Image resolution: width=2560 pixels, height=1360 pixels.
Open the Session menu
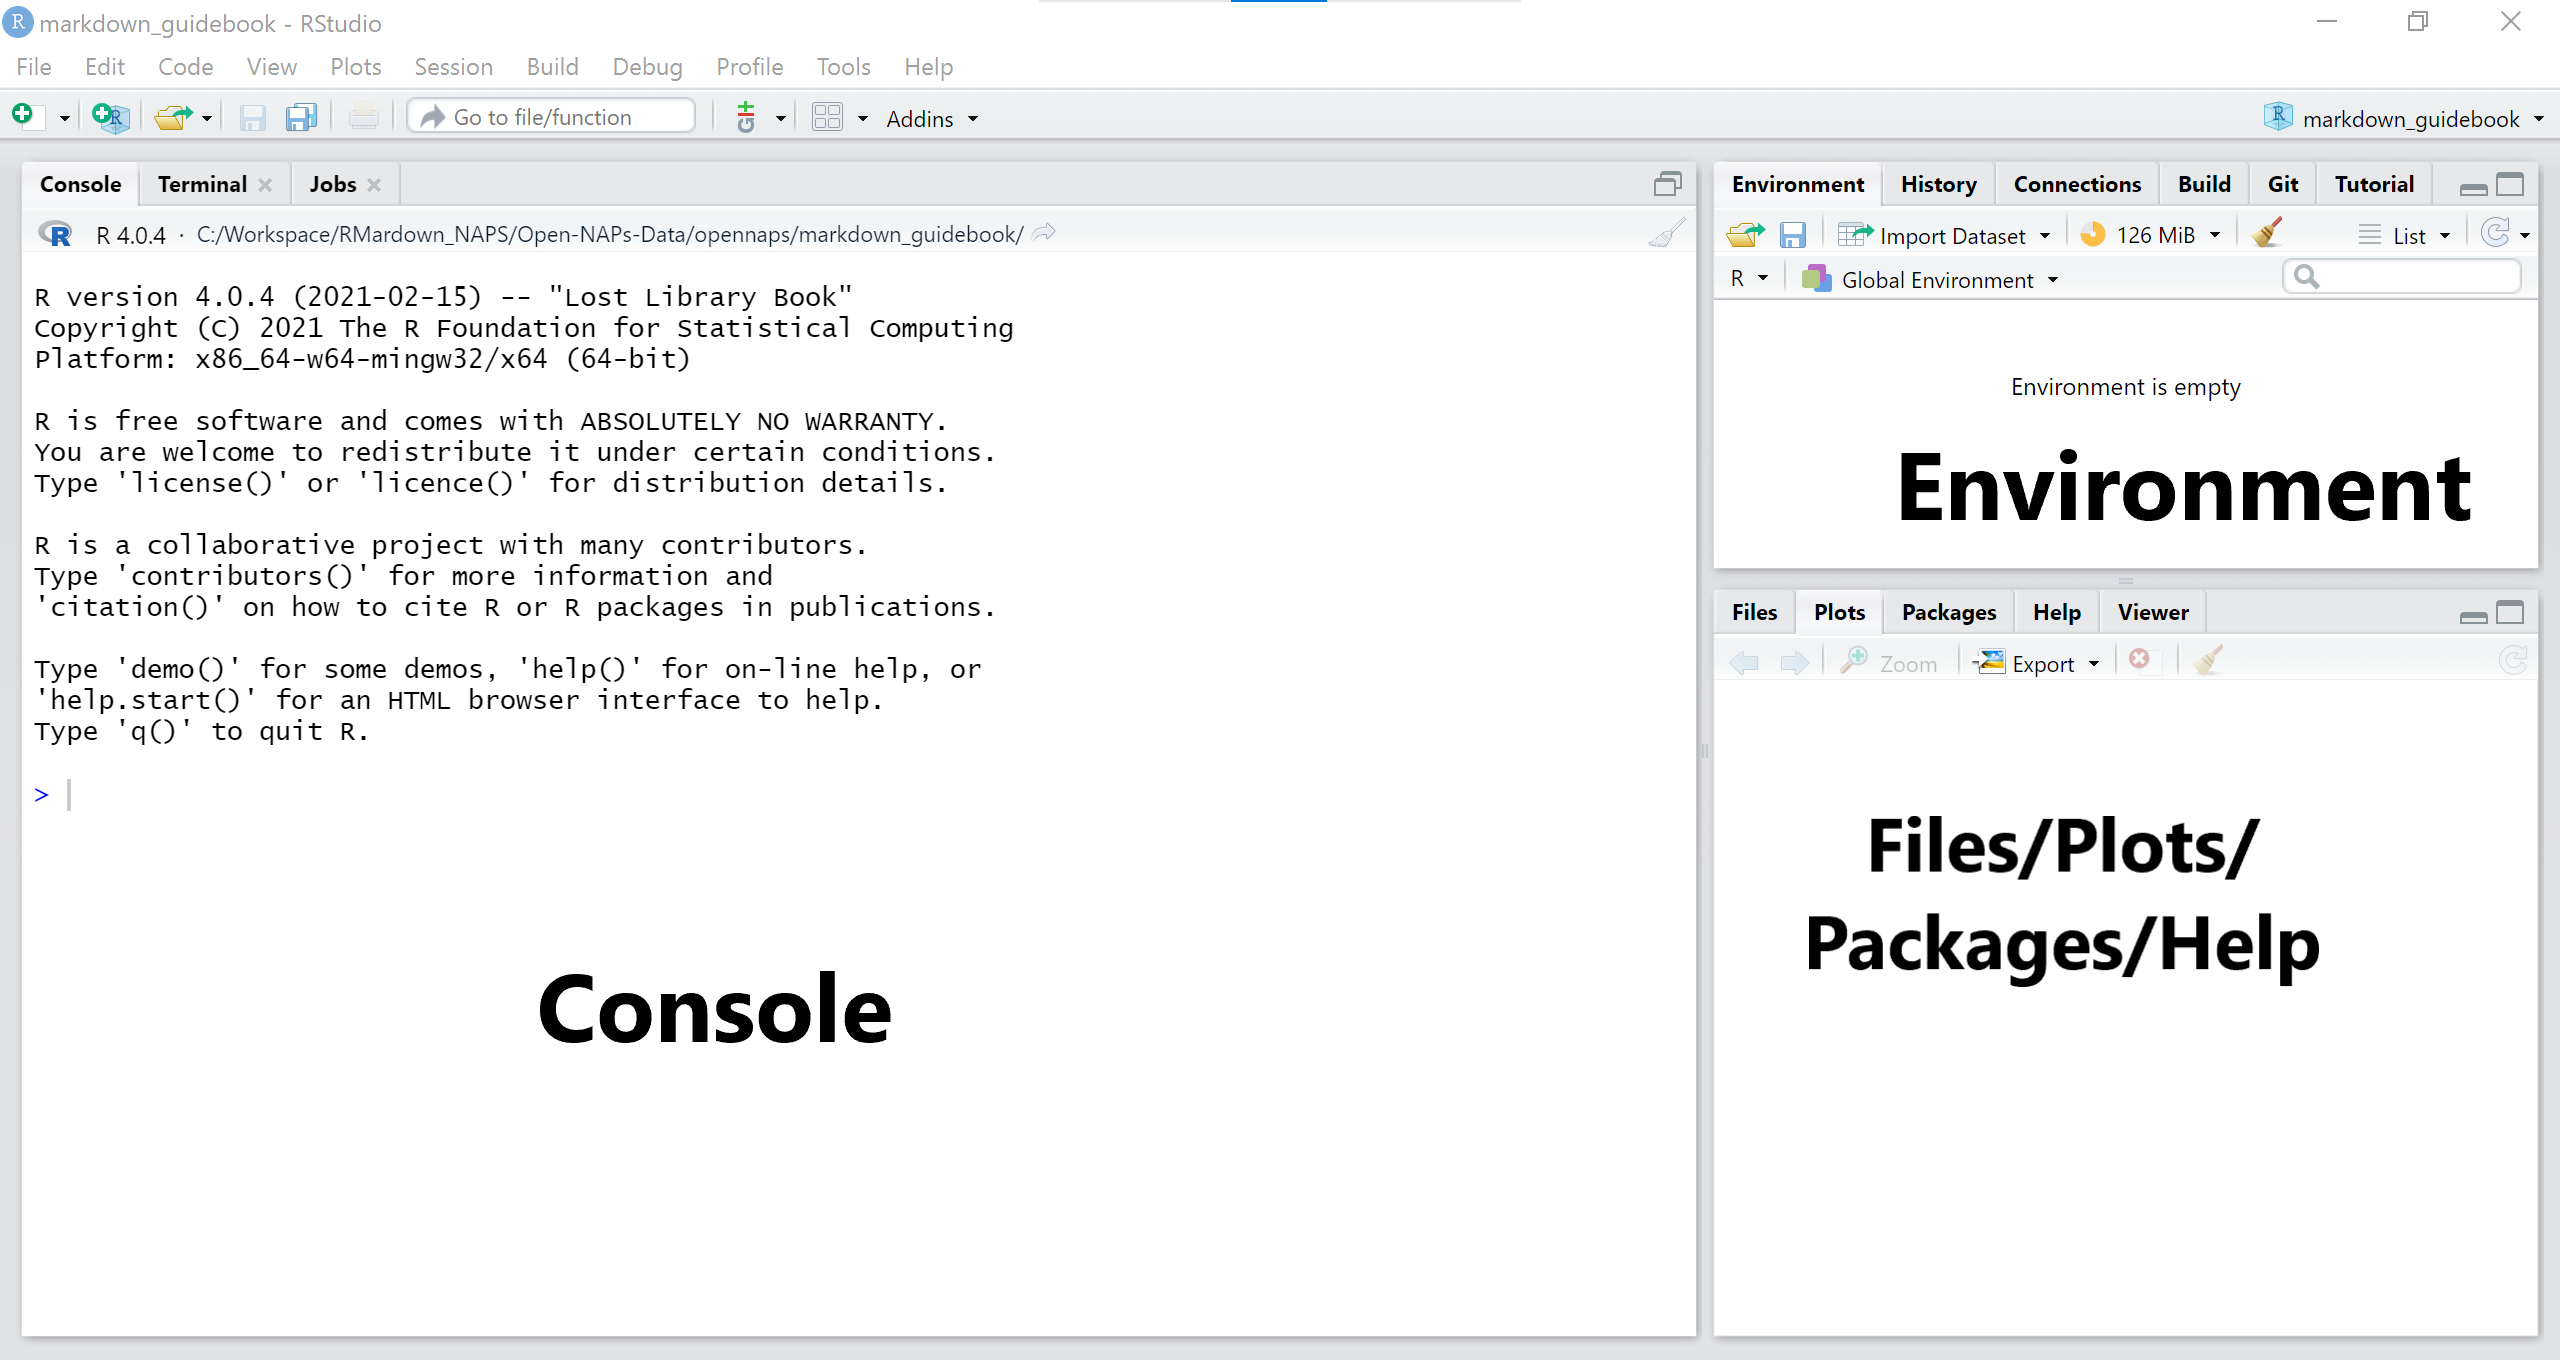pos(453,66)
